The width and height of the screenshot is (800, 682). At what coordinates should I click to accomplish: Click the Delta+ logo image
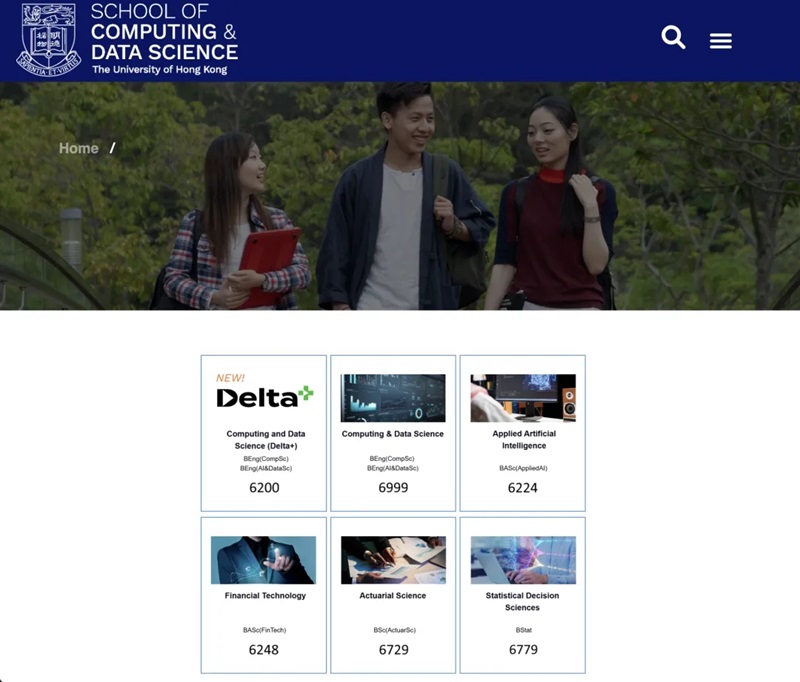[265, 392]
